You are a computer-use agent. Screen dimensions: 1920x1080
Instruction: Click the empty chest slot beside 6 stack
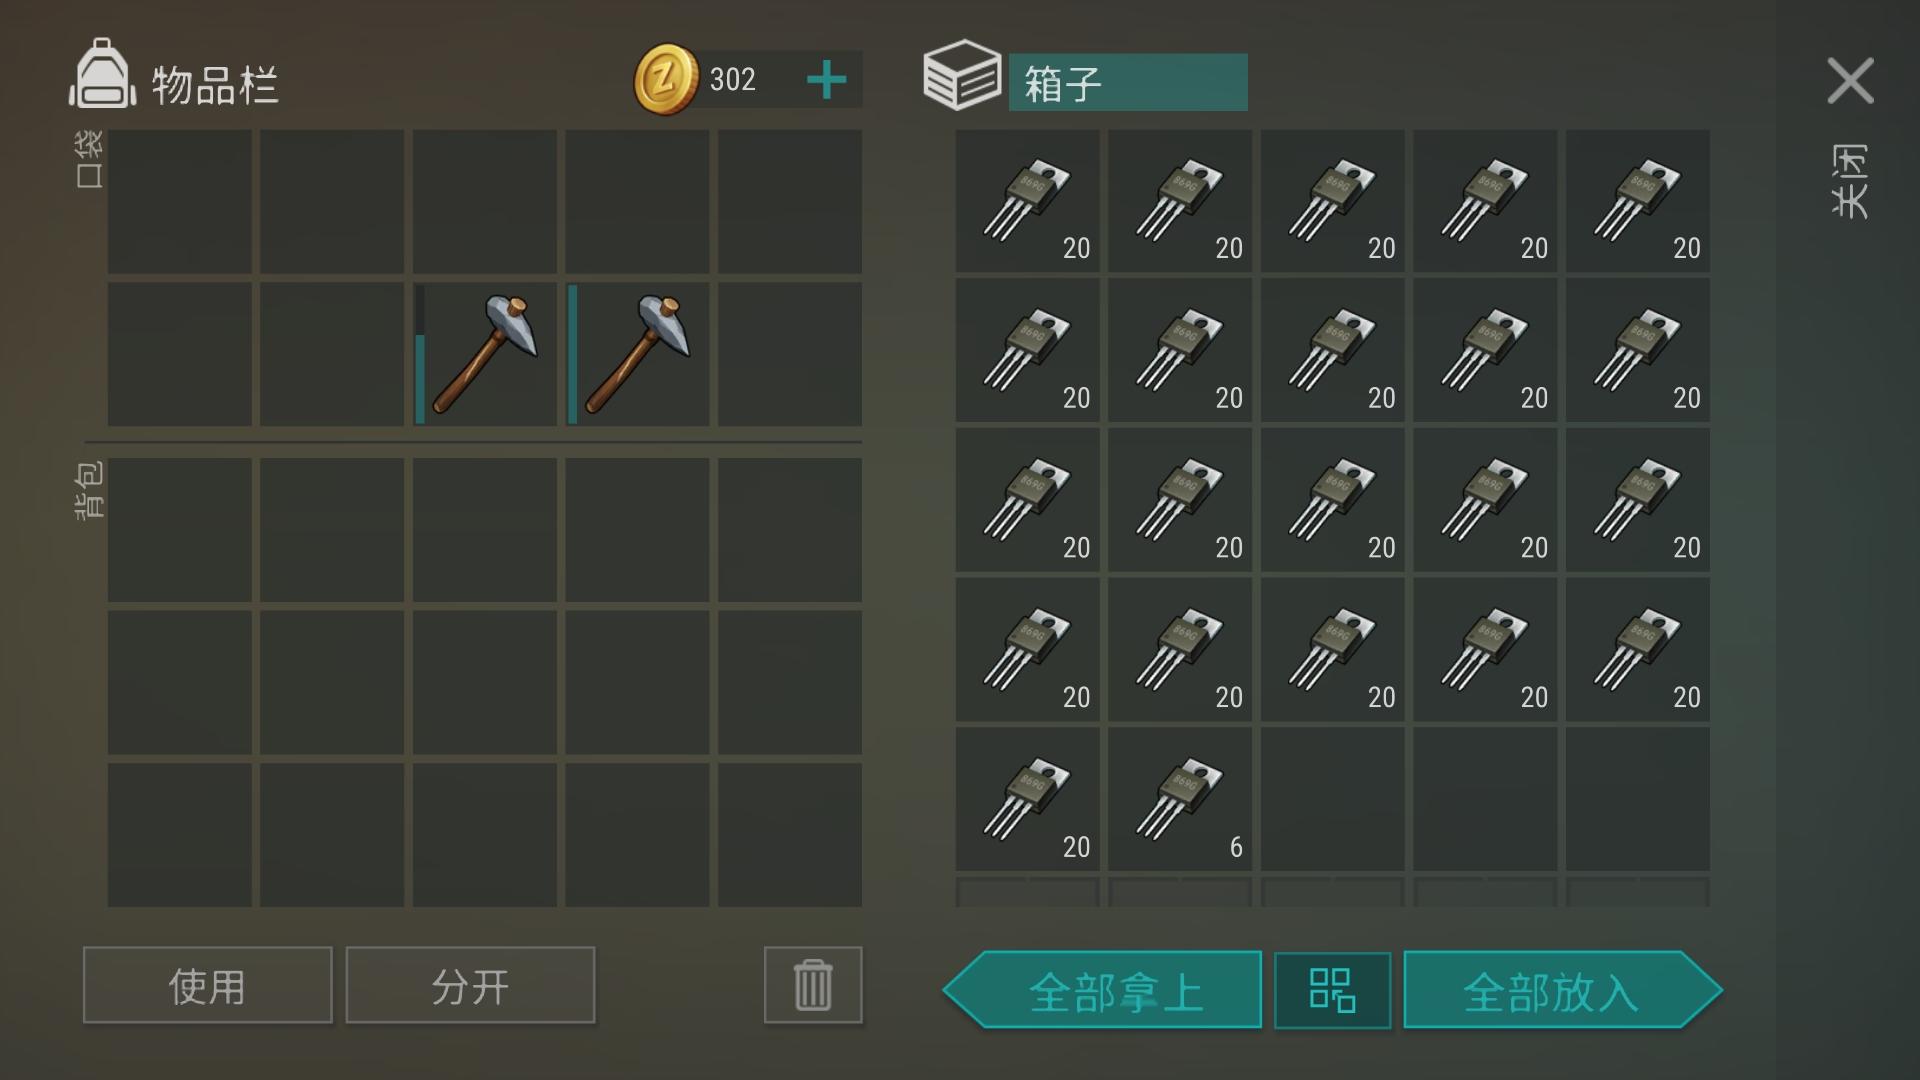pyautogui.click(x=1333, y=799)
